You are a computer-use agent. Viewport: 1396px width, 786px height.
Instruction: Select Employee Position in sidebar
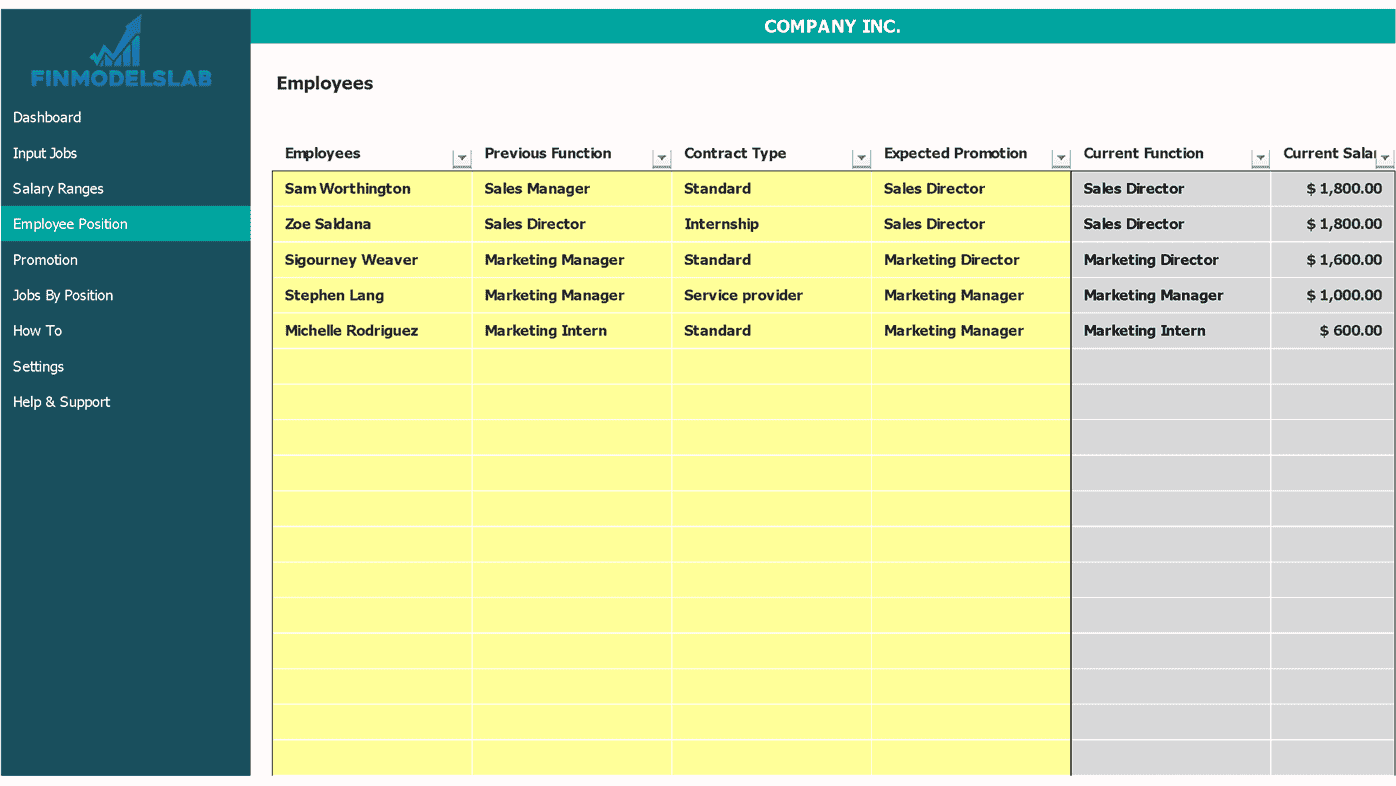125,224
